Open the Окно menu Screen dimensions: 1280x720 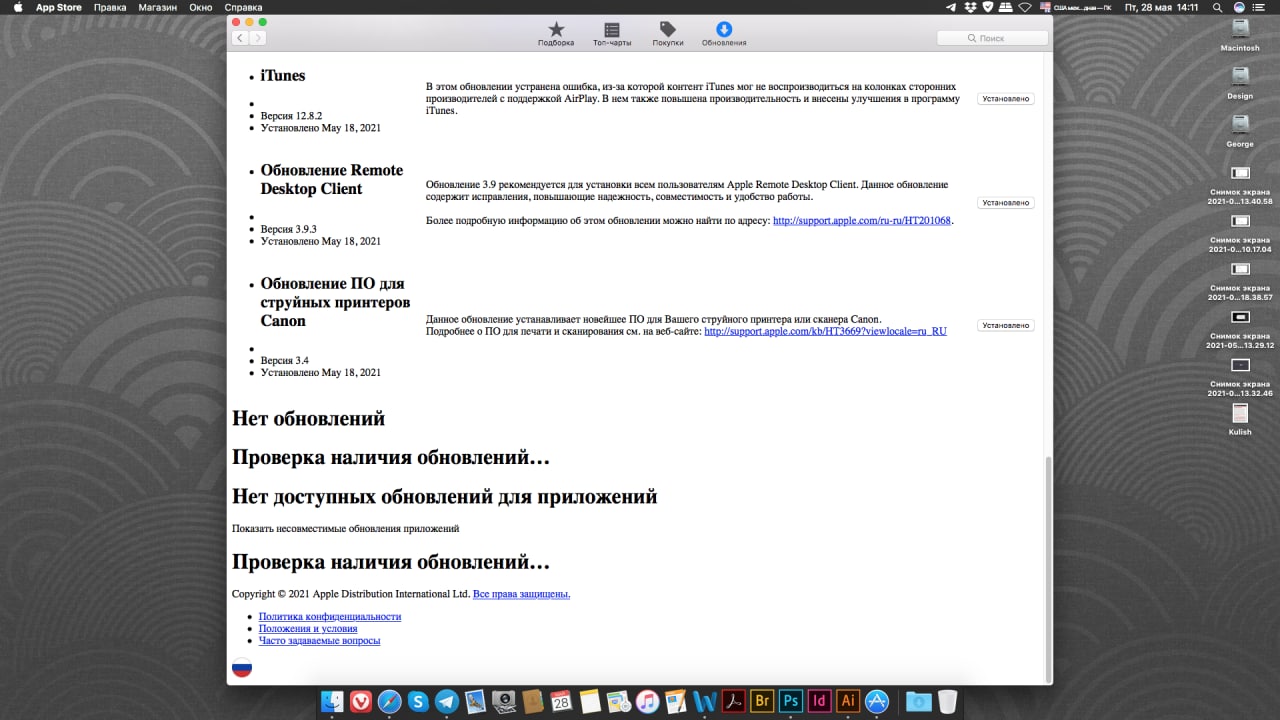(x=201, y=7)
